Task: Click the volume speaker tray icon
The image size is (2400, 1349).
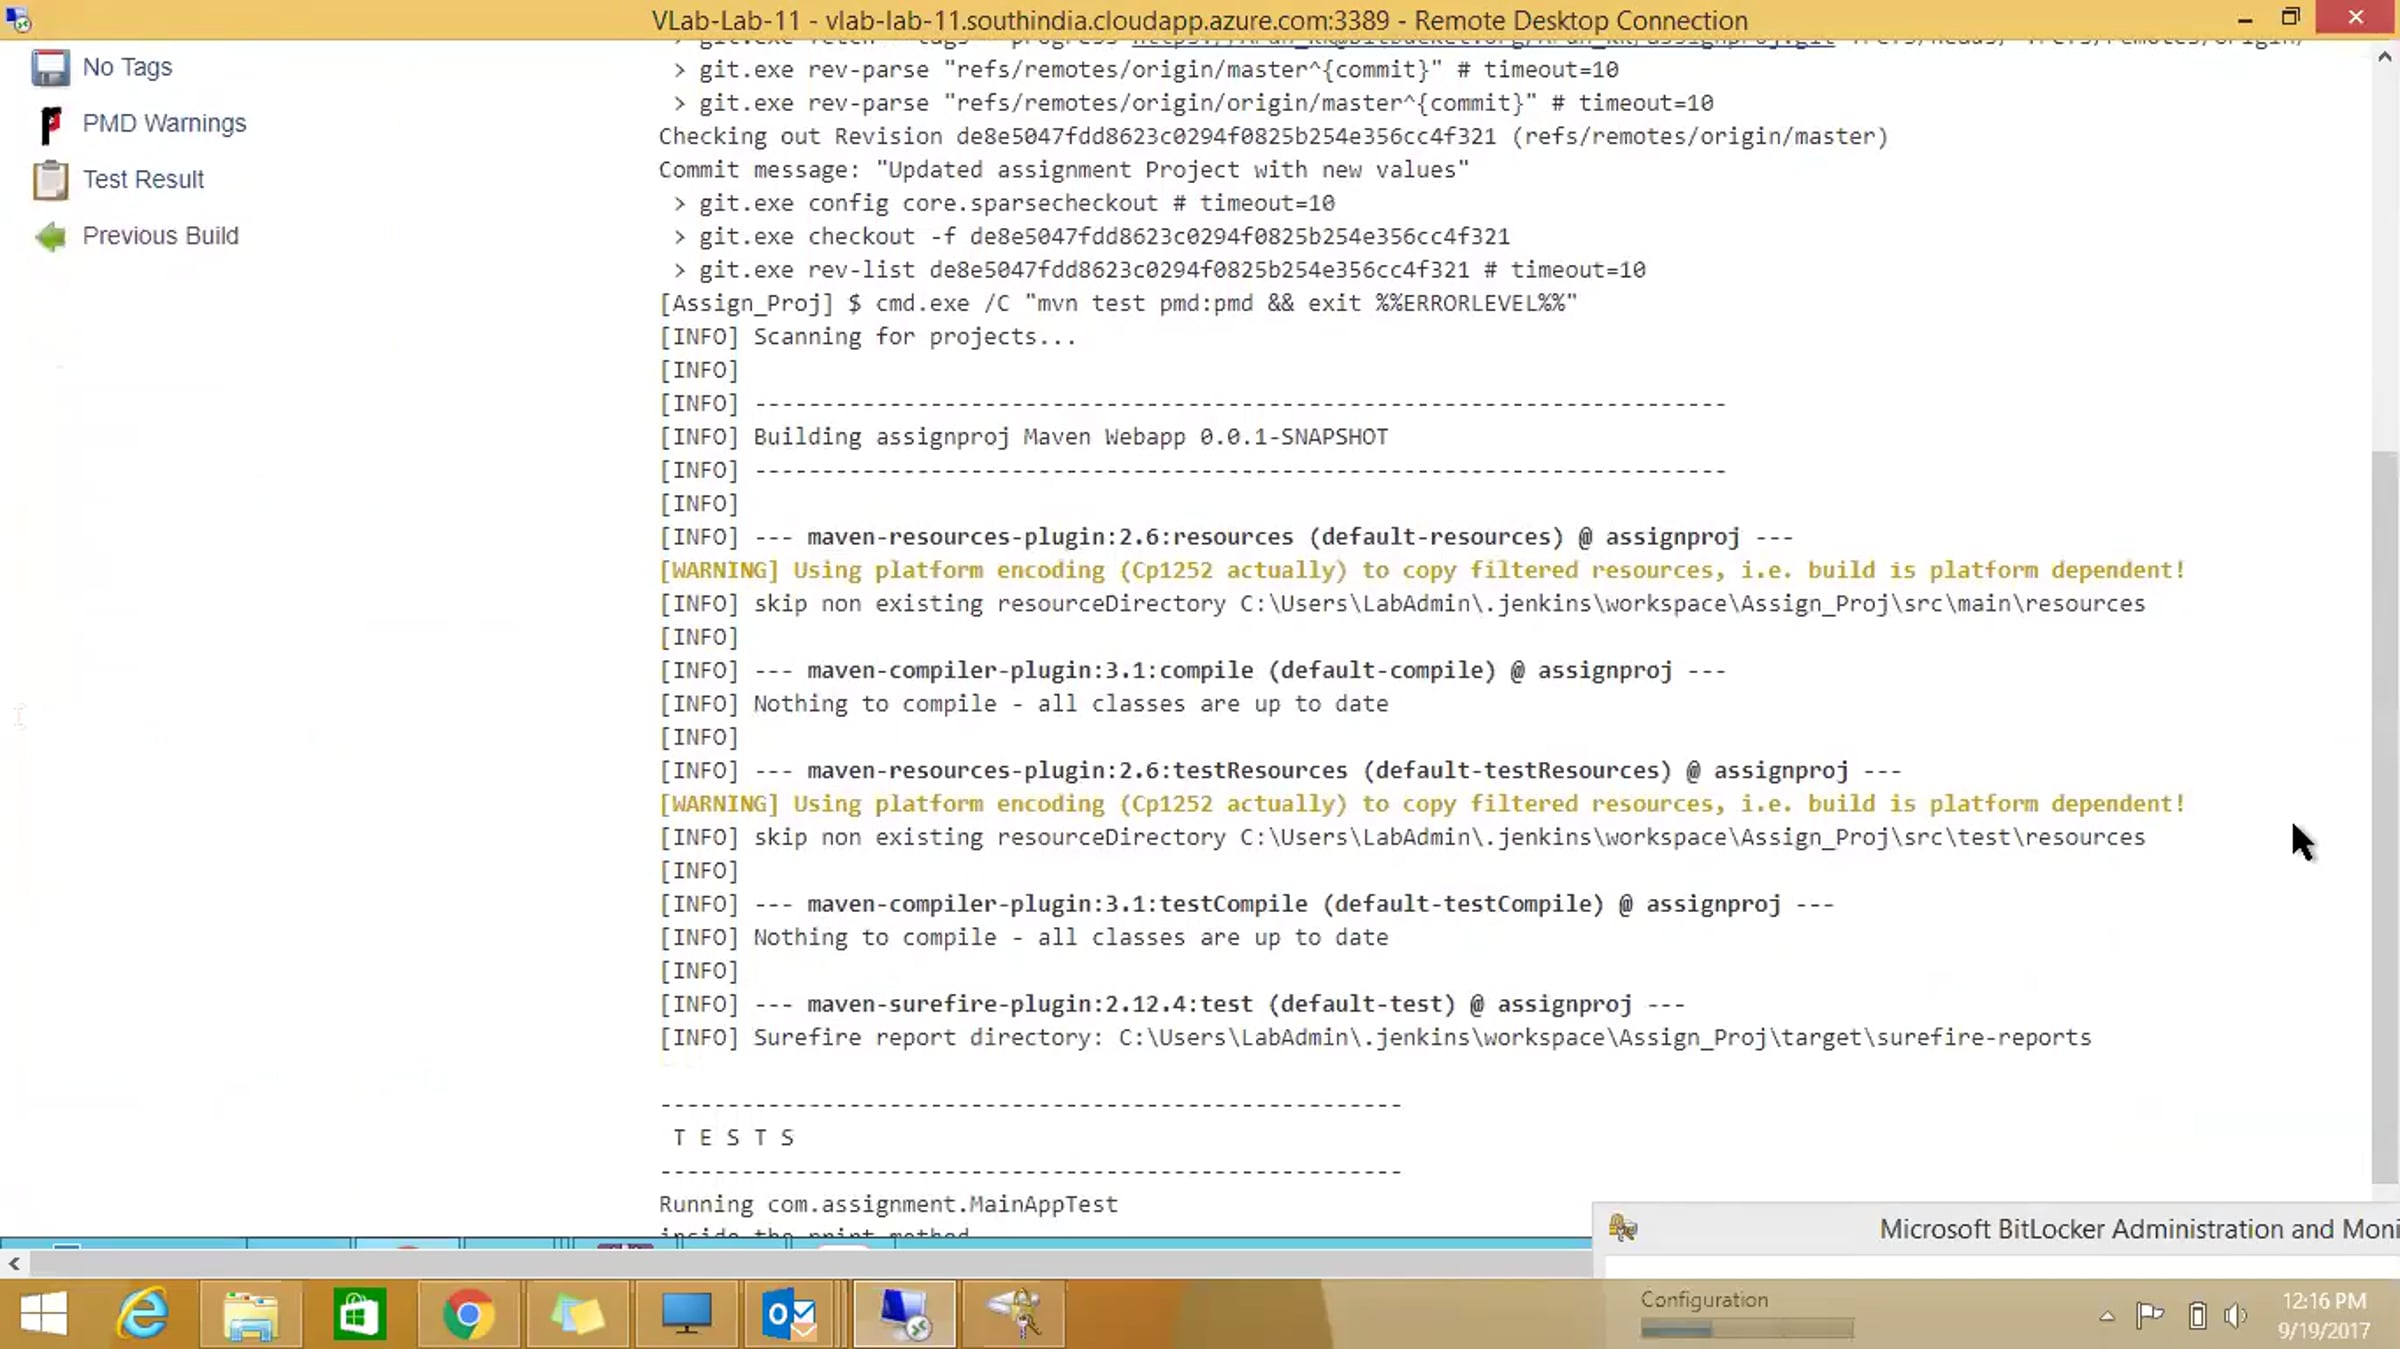Action: click(x=2236, y=1316)
